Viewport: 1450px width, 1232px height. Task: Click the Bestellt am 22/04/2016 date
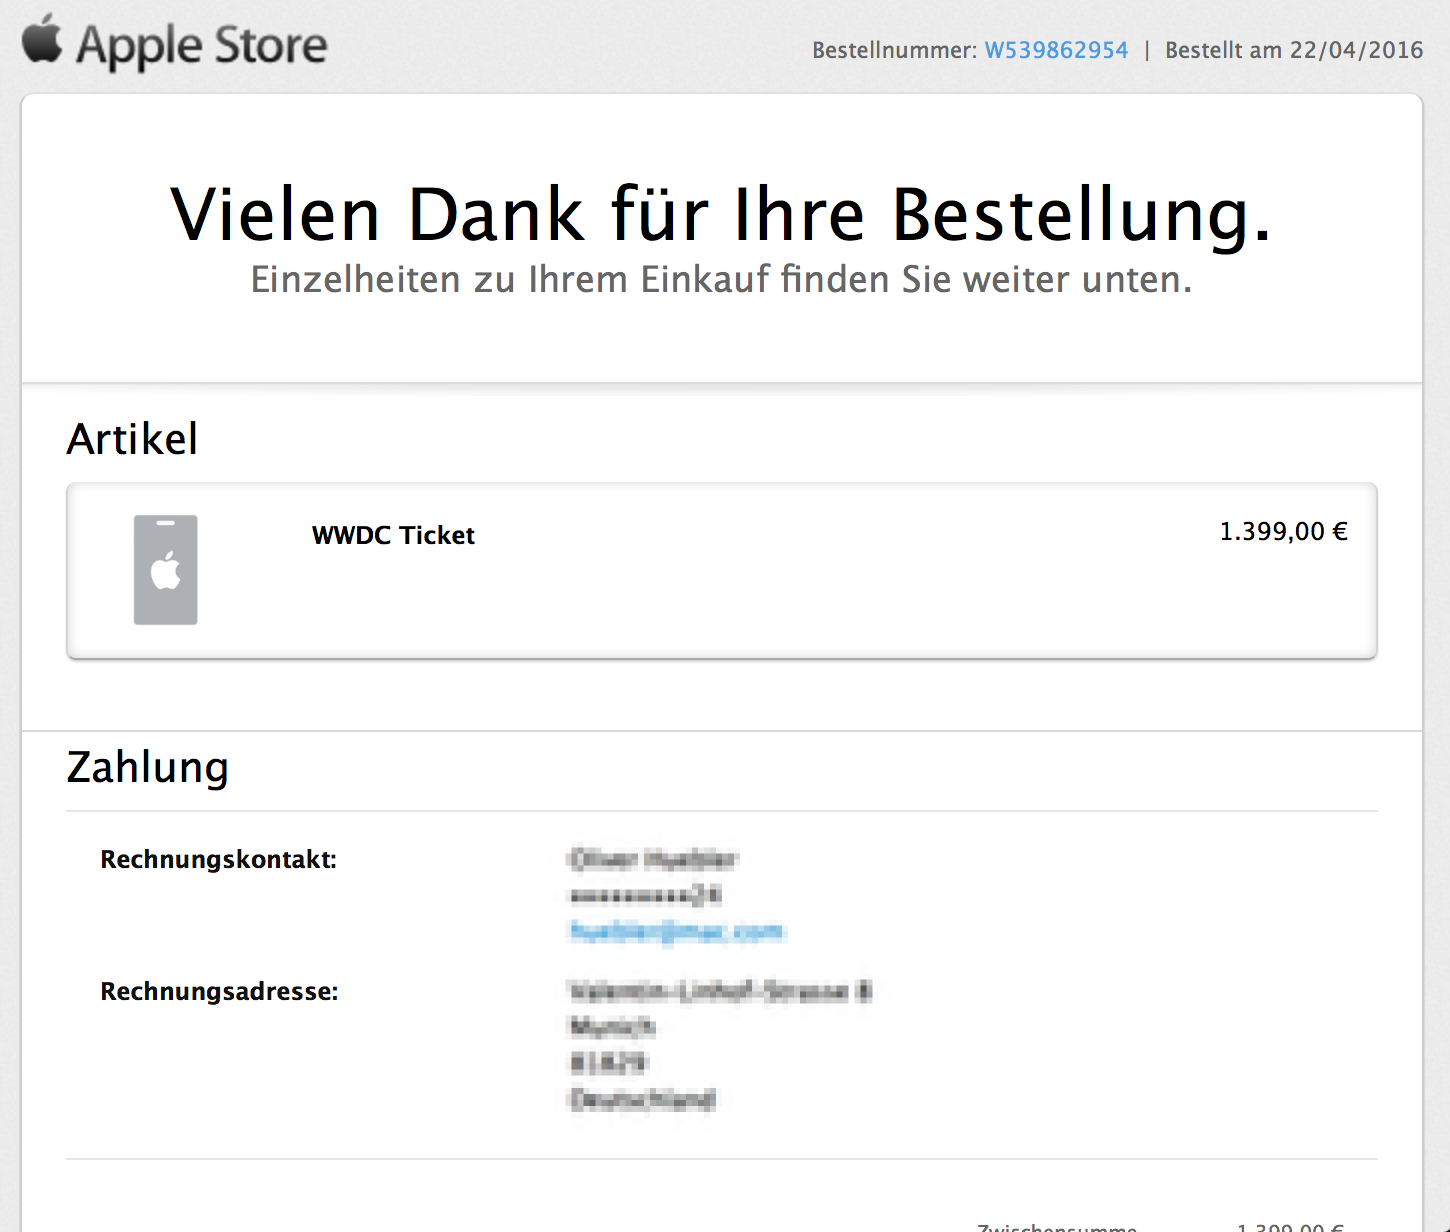[1294, 50]
